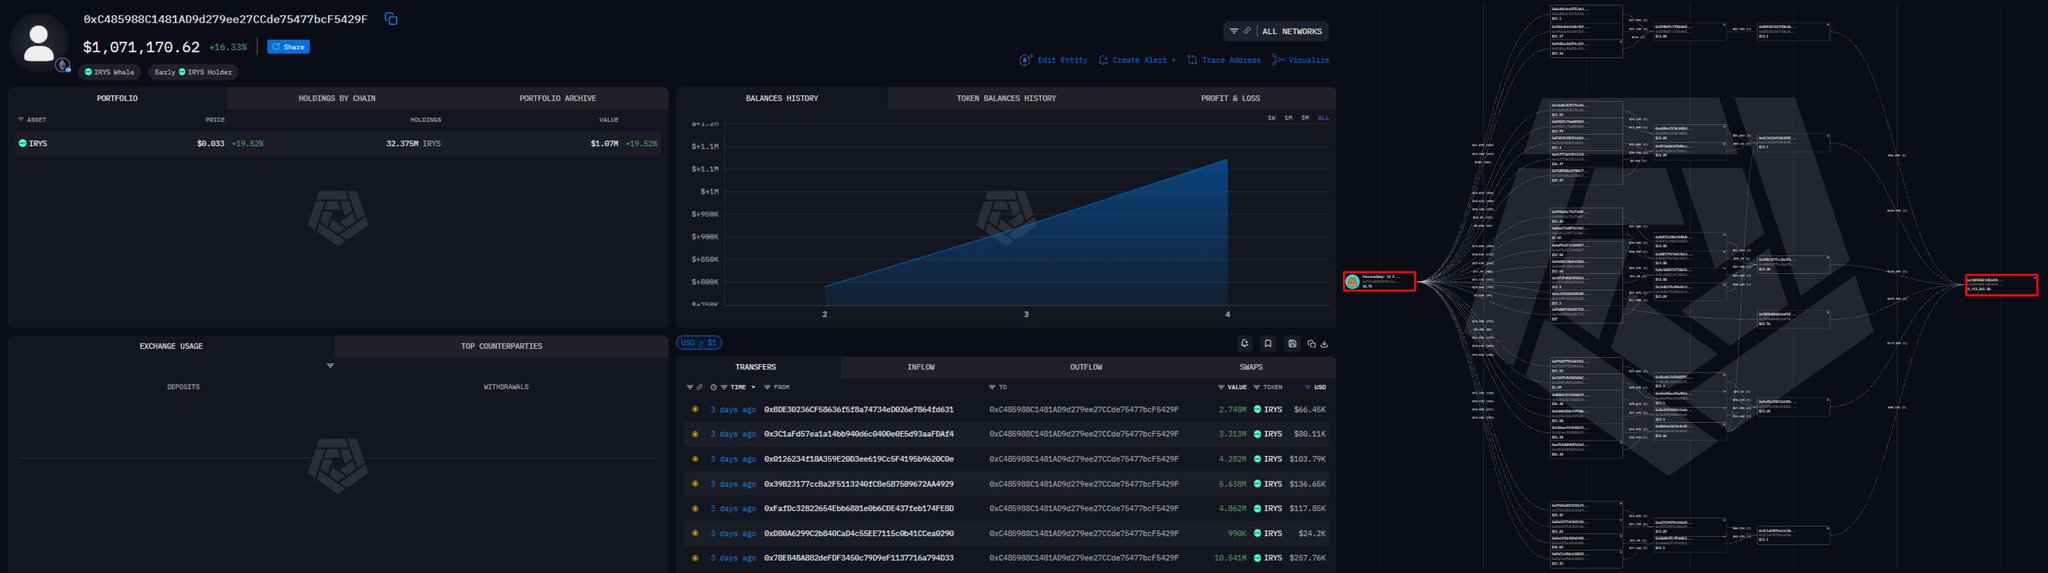Click the bookmark icon above transfers table
Image resolution: width=2048 pixels, height=573 pixels.
pos(1268,344)
